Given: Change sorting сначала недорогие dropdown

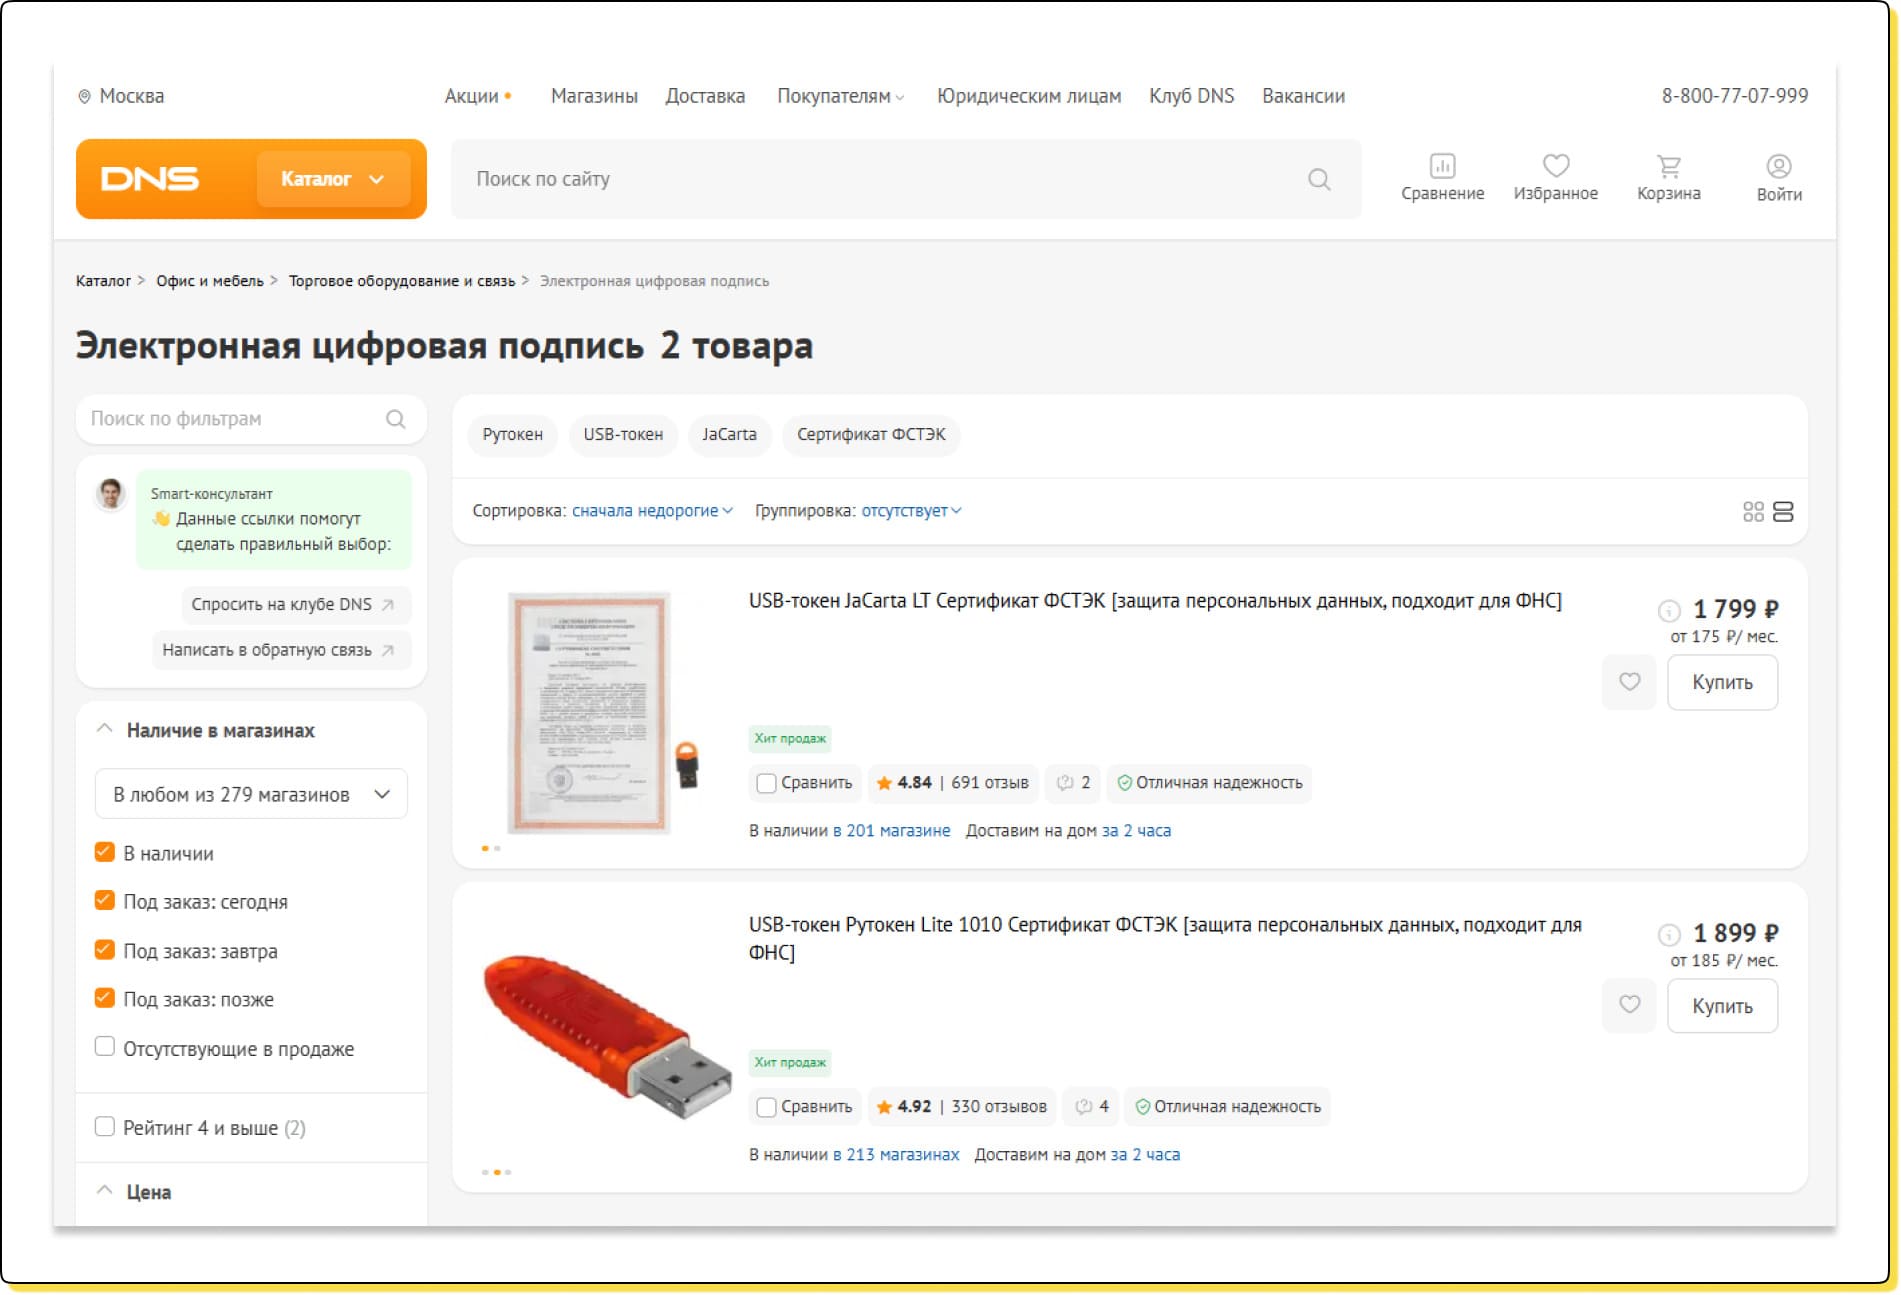Looking at the screenshot, I should tap(652, 511).
